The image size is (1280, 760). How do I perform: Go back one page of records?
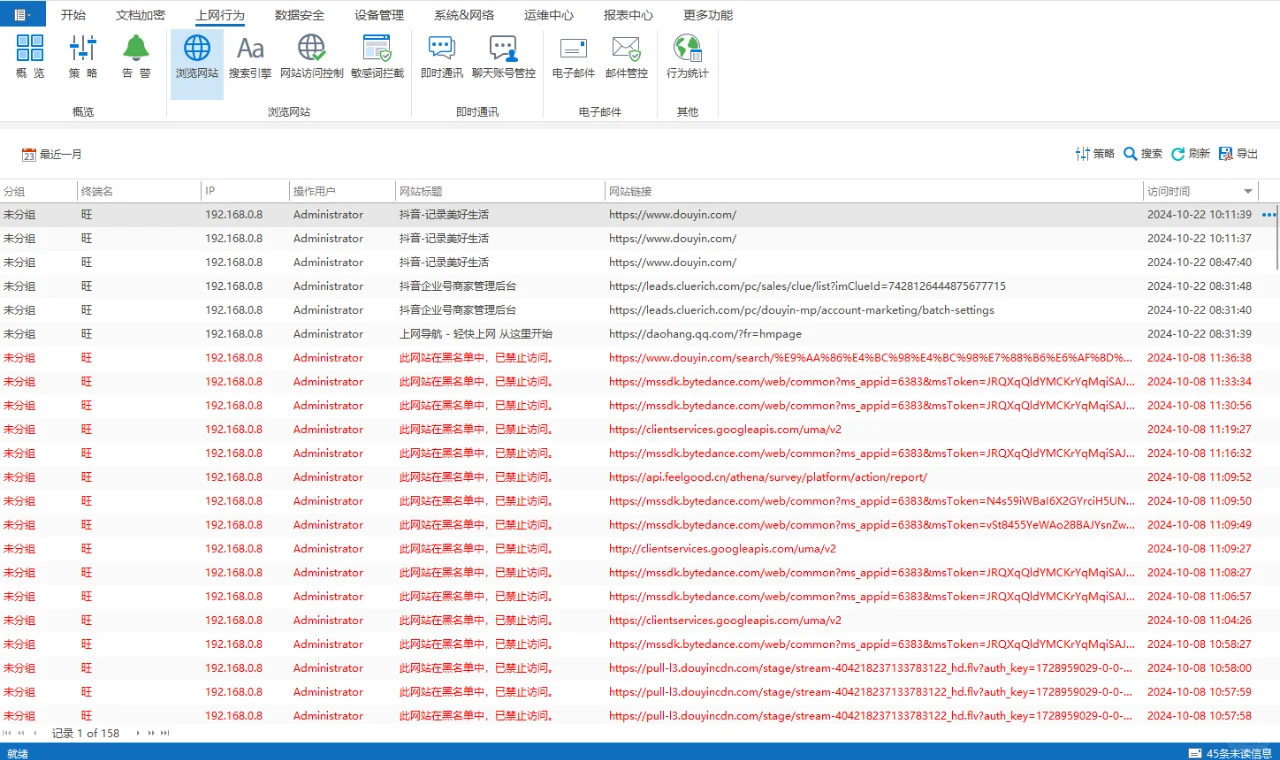click(x=21, y=733)
